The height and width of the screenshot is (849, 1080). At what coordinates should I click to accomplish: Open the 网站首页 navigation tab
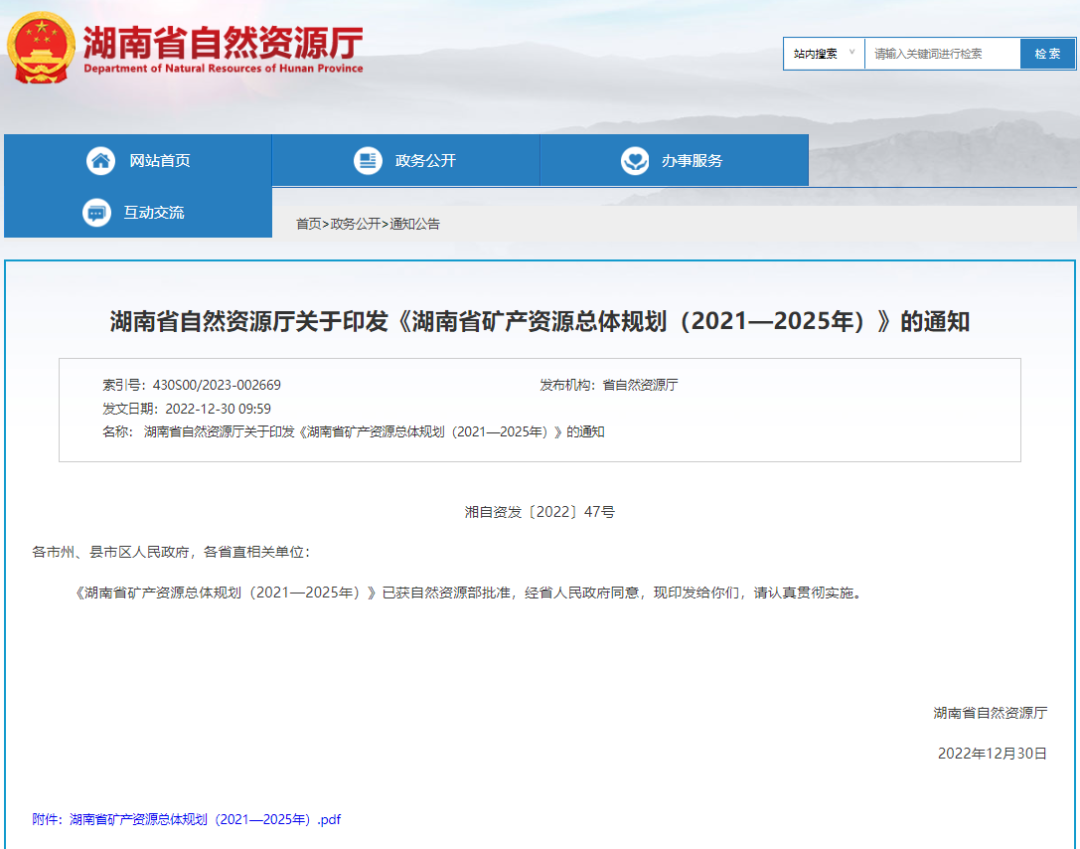coord(159,161)
